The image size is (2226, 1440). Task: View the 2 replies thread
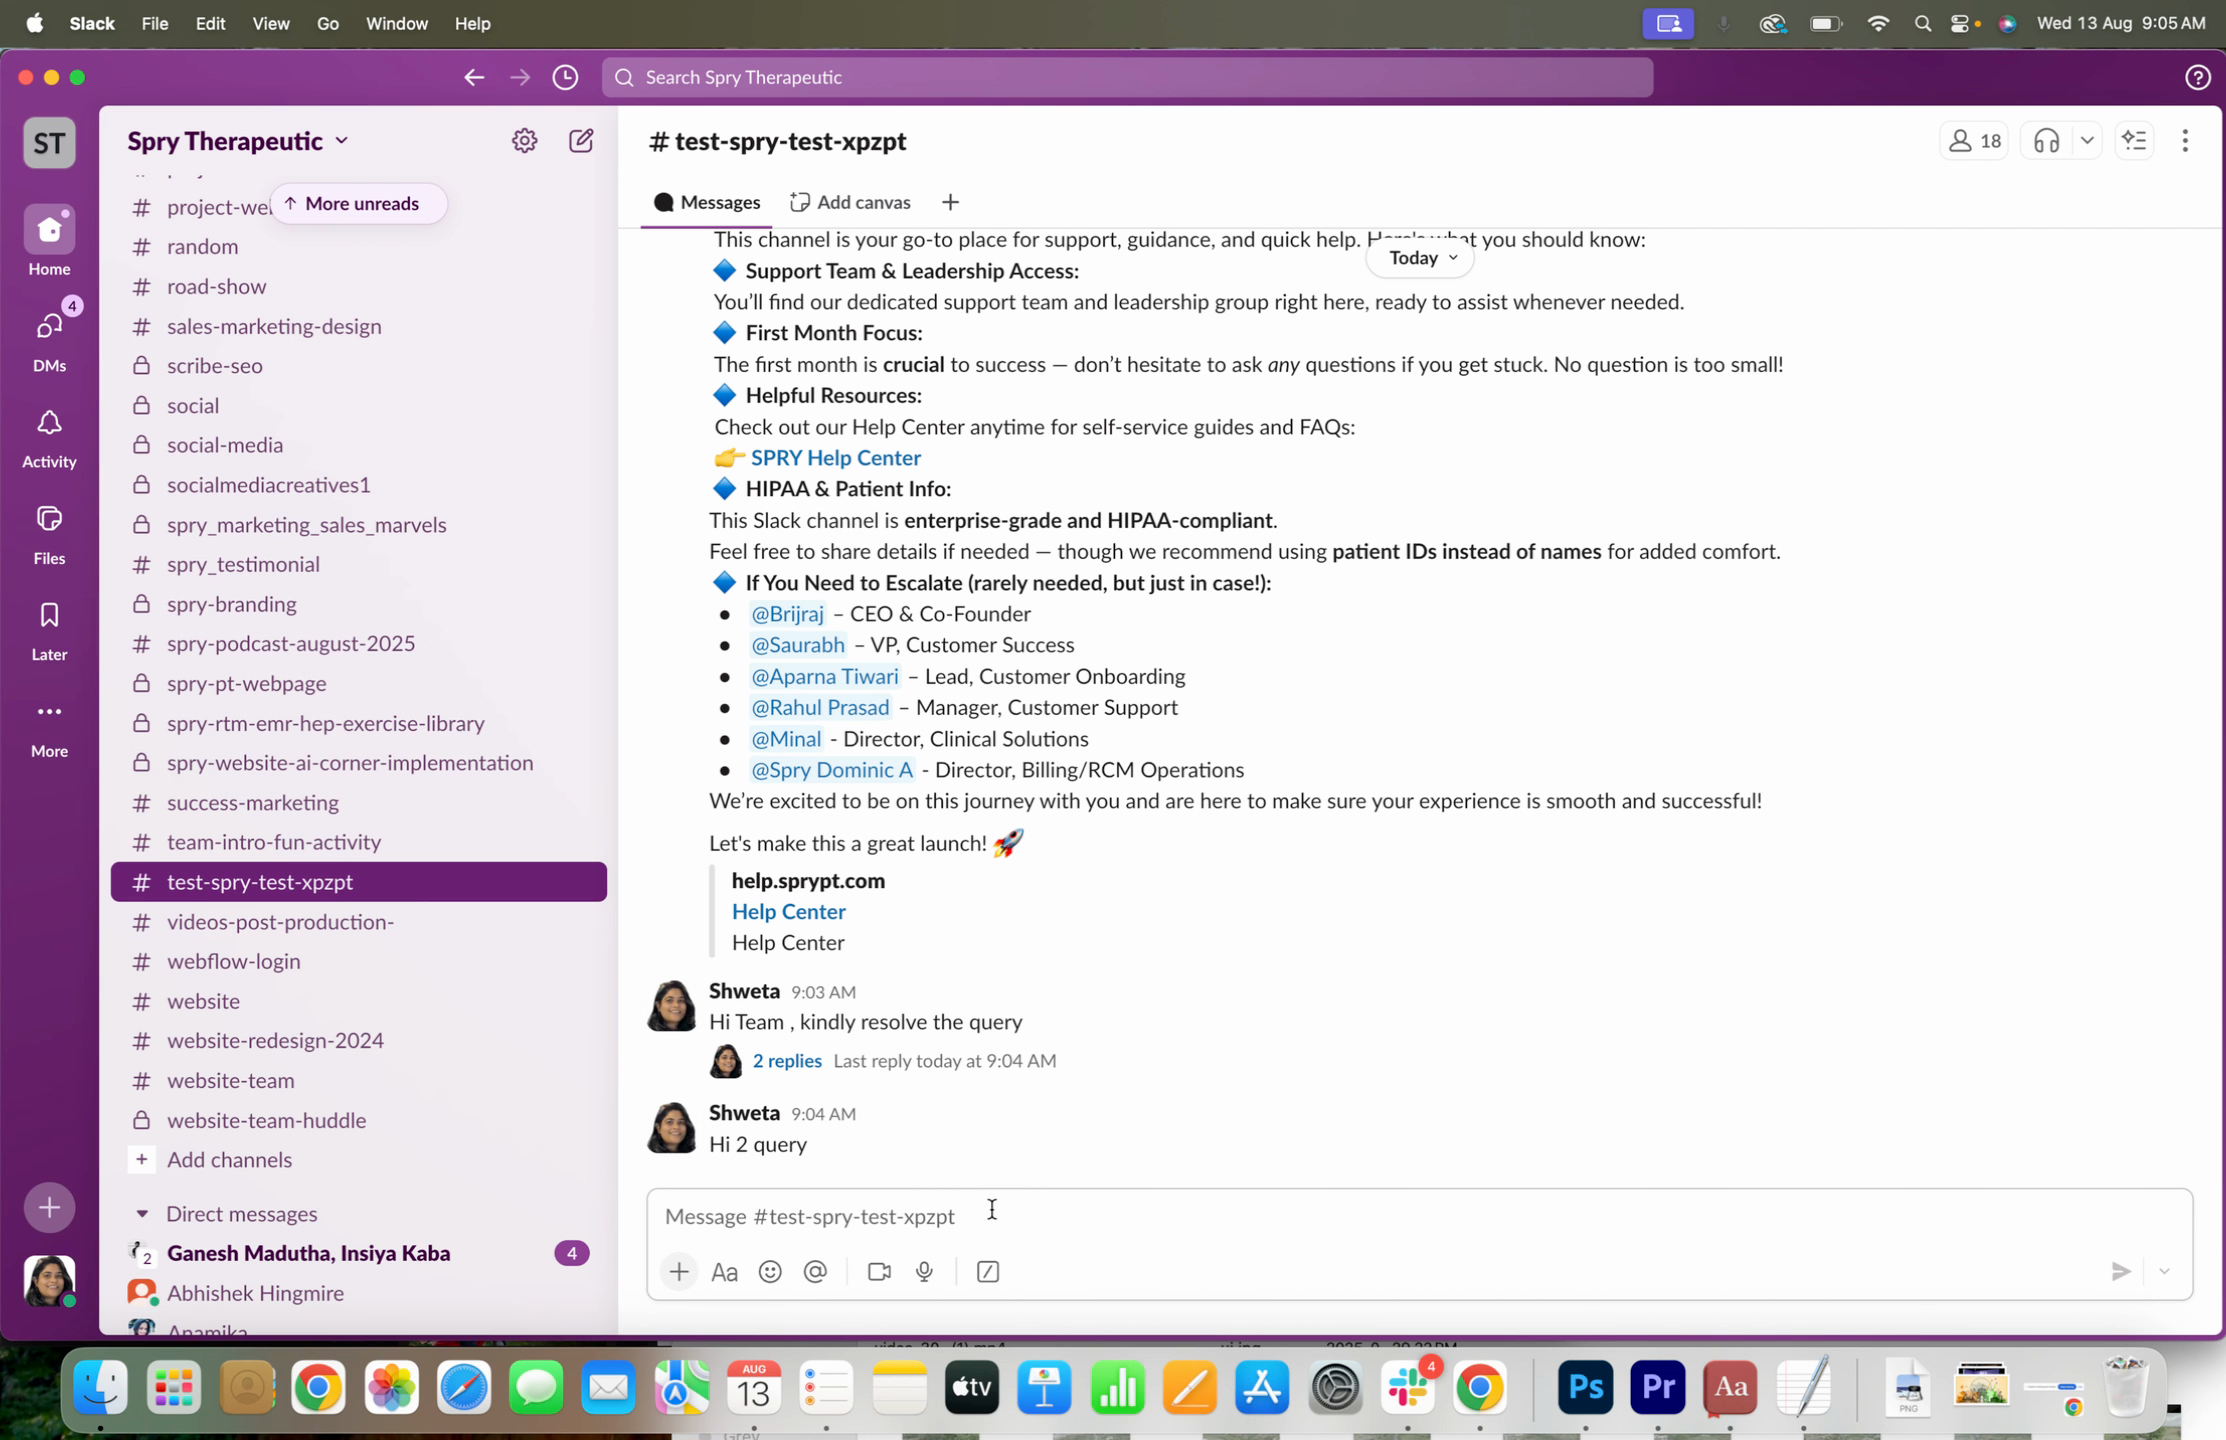click(x=787, y=1060)
